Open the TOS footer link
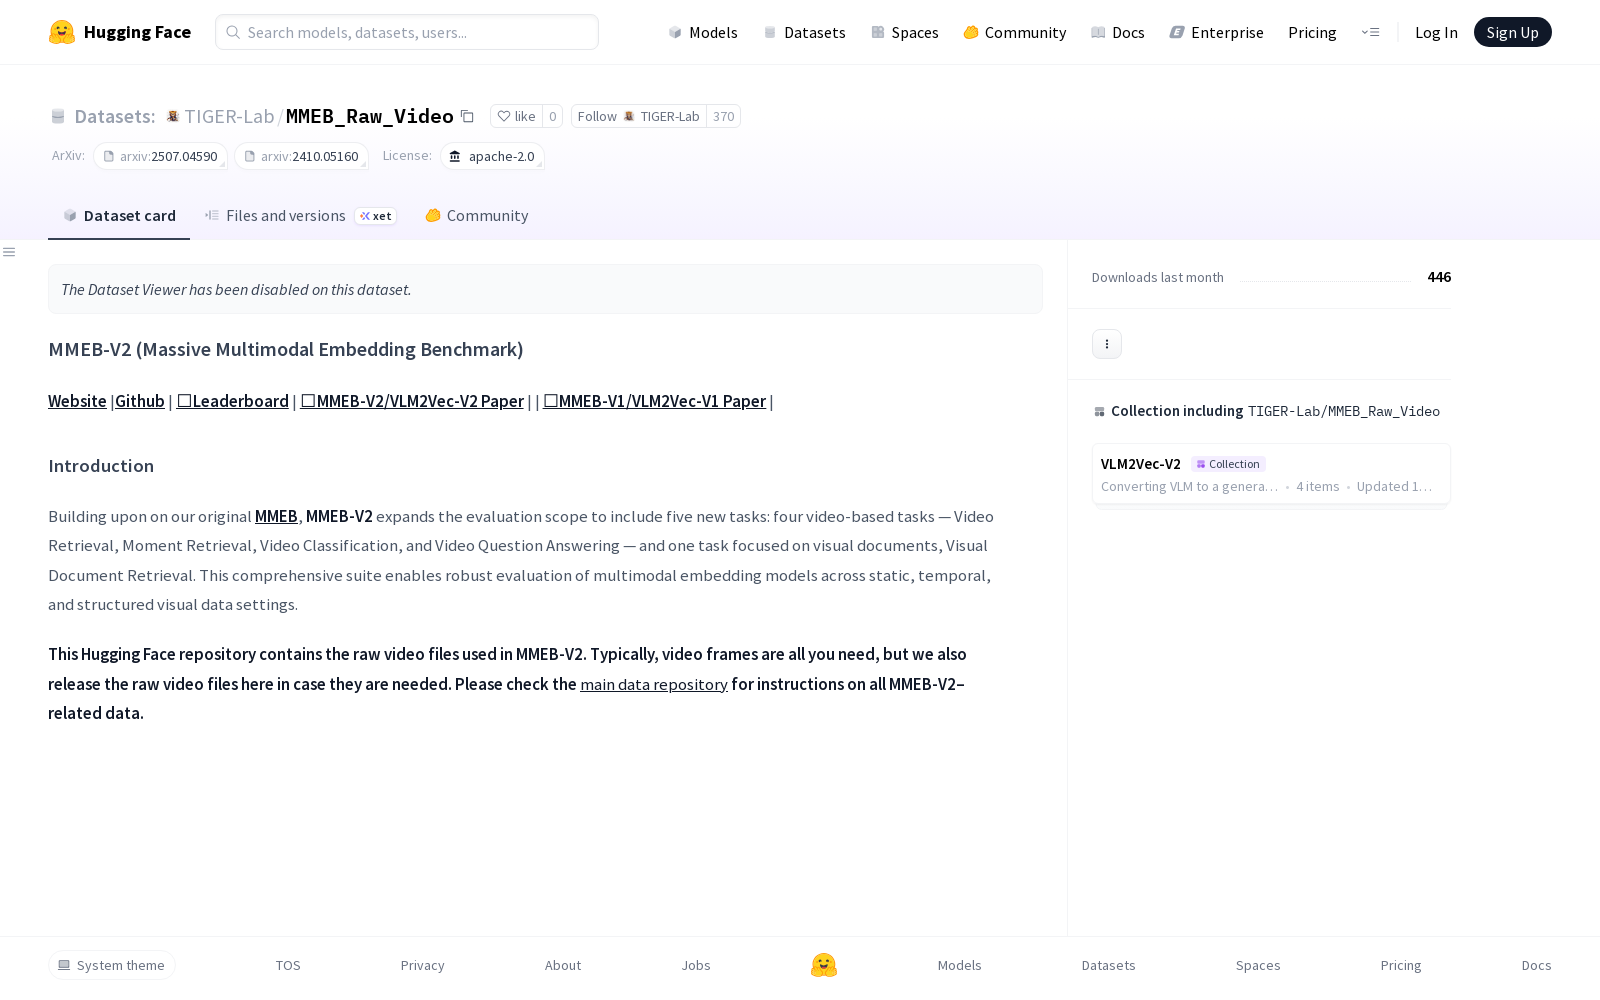This screenshot has width=1600, height=1000. 288,965
